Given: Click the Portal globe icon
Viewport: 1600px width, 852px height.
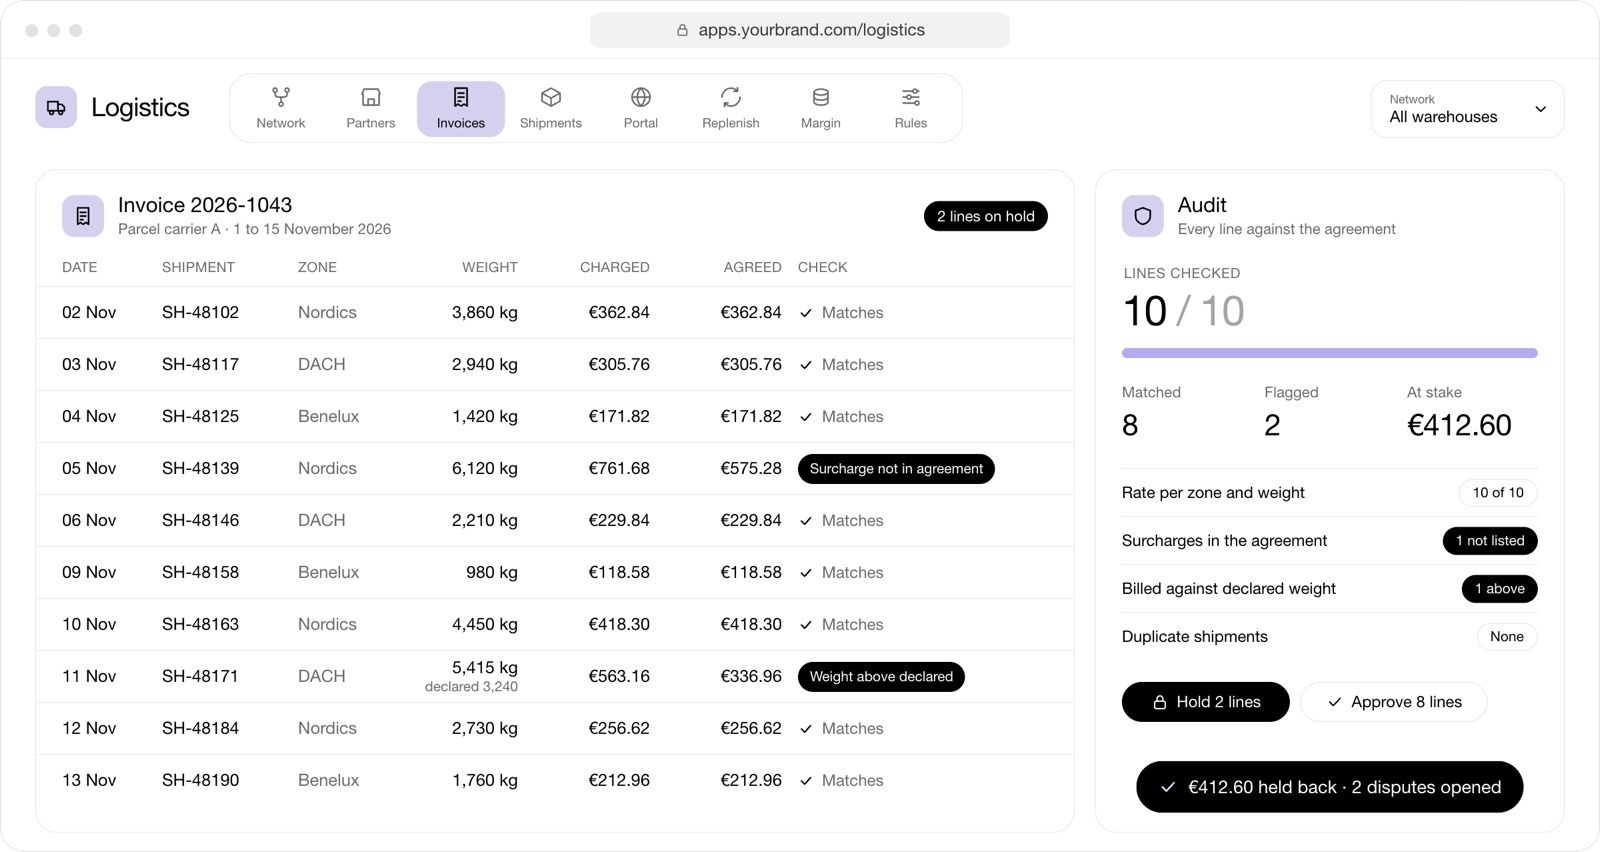Looking at the screenshot, I should pos(641,97).
